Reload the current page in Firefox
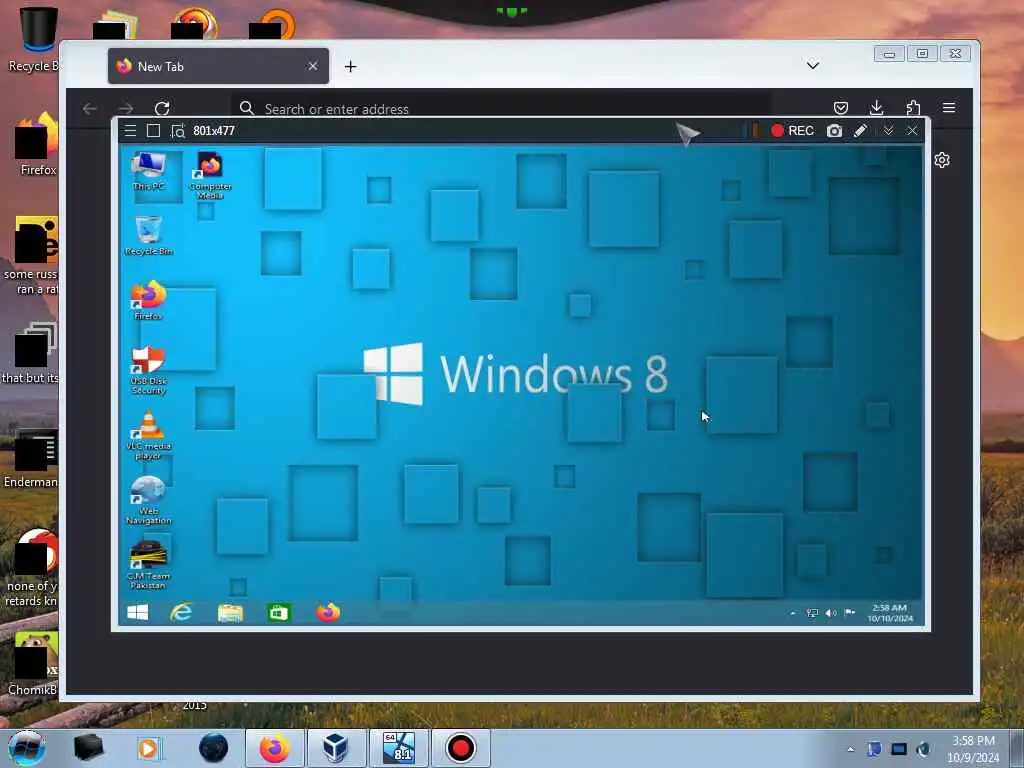Viewport: 1024px width, 768px height. click(162, 108)
